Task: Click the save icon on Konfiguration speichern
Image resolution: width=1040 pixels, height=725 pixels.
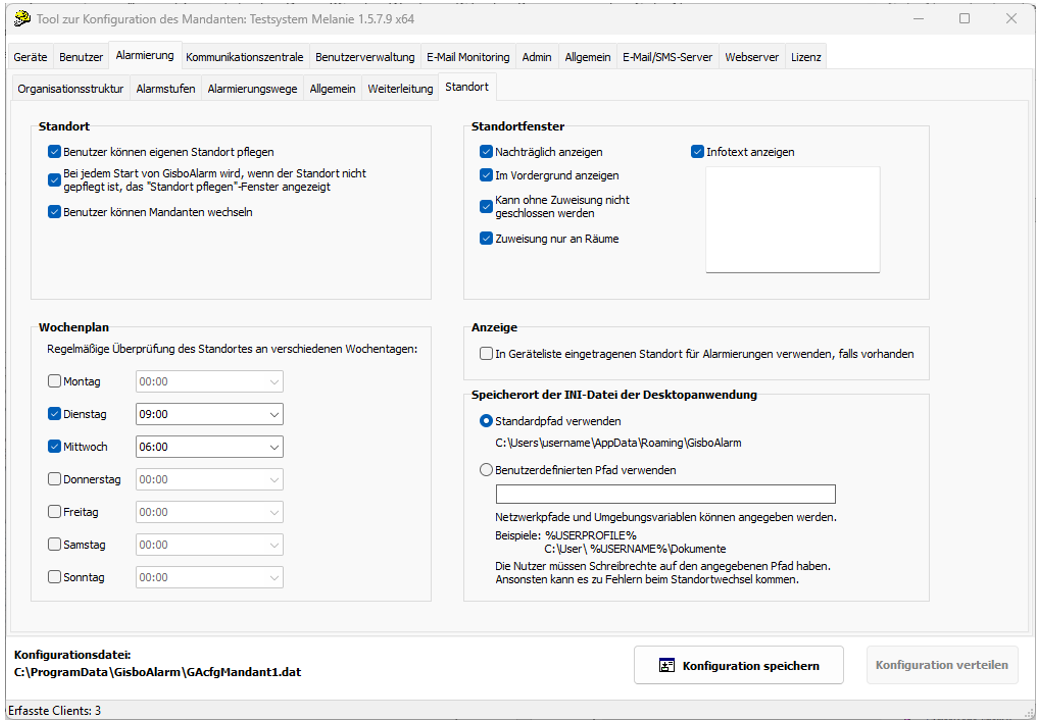Action: (x=667, y=665)
